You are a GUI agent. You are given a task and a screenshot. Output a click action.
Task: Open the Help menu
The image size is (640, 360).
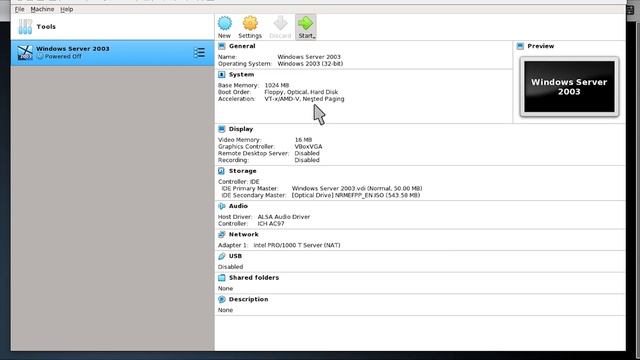click(67, 9)
